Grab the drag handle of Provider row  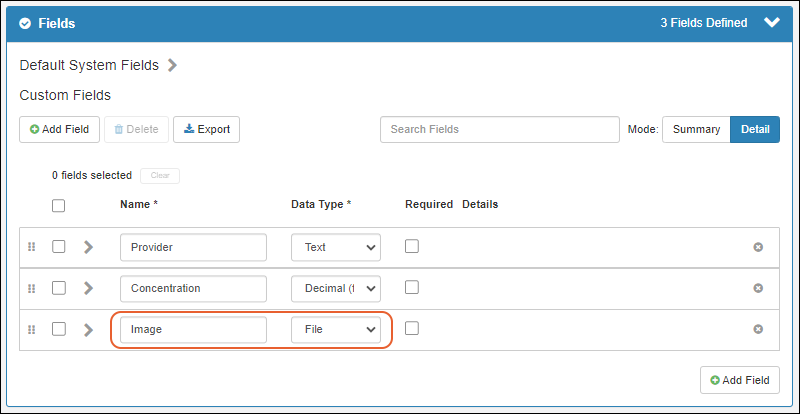[x=32, y=247]
